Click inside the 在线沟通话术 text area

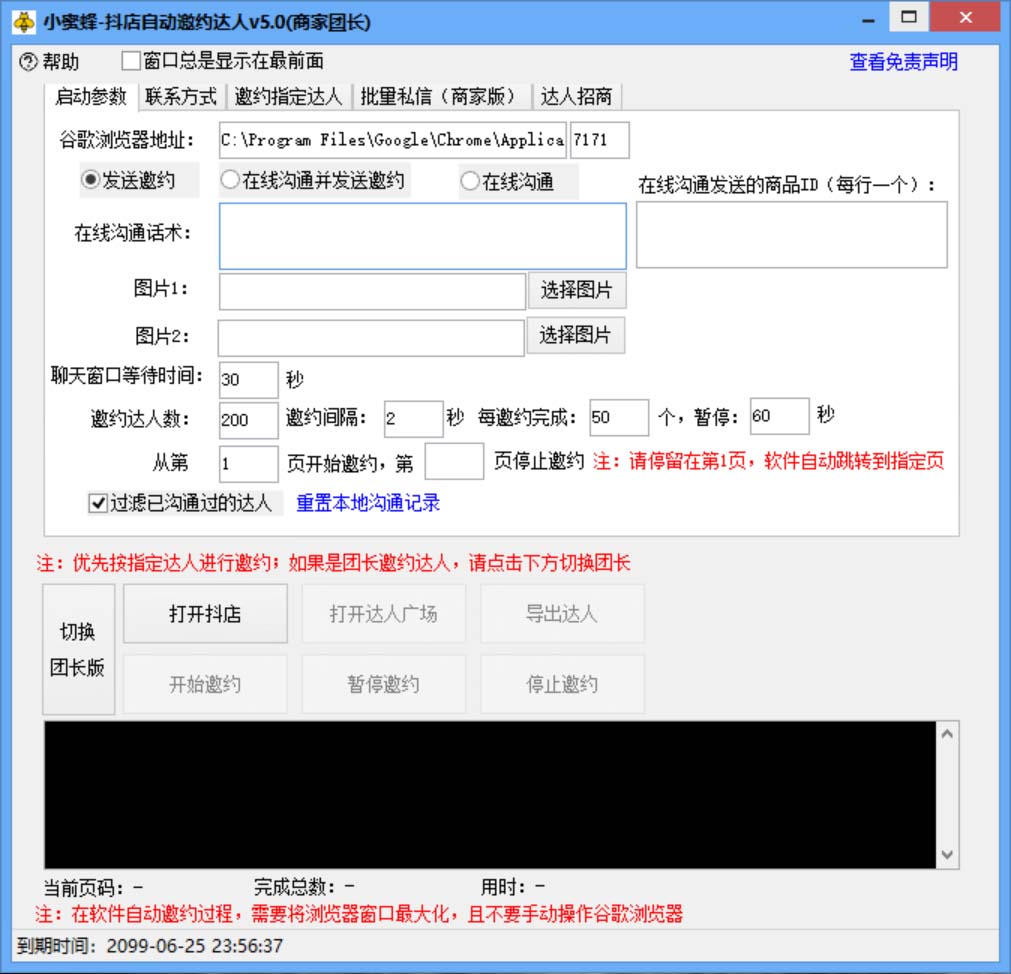422,235
